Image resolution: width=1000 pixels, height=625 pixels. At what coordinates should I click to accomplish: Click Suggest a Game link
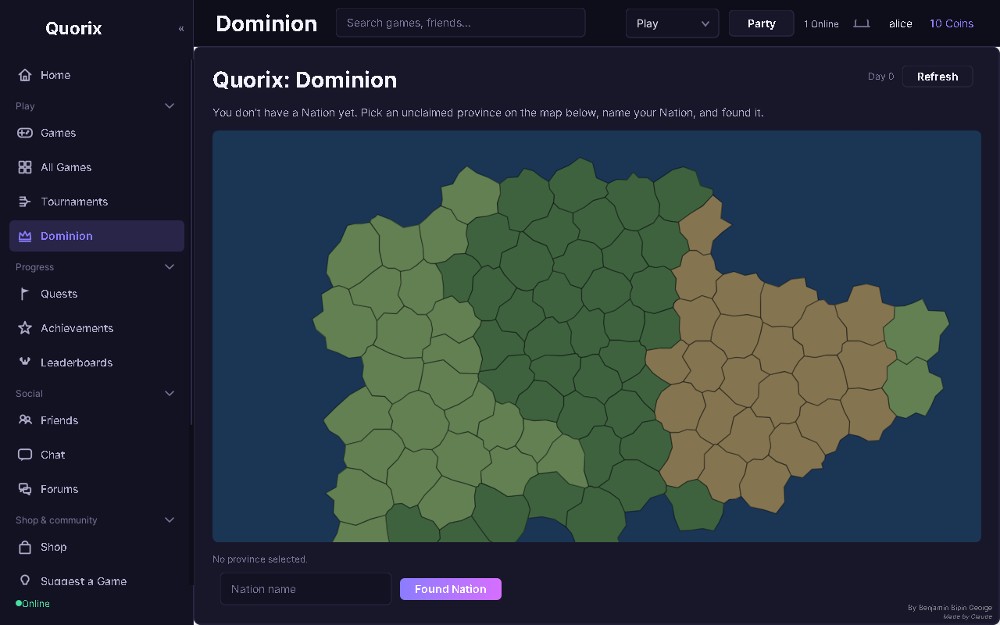[x=97, y=581]
